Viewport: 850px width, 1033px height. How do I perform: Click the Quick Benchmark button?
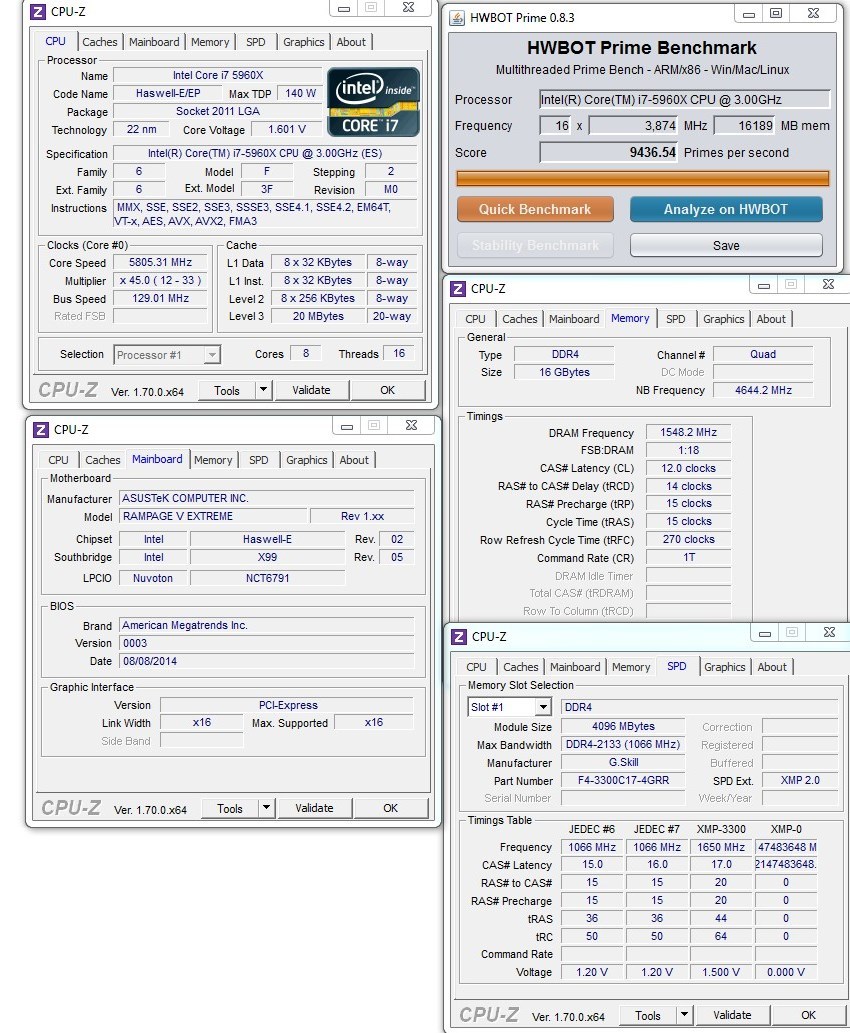point(535,209)
